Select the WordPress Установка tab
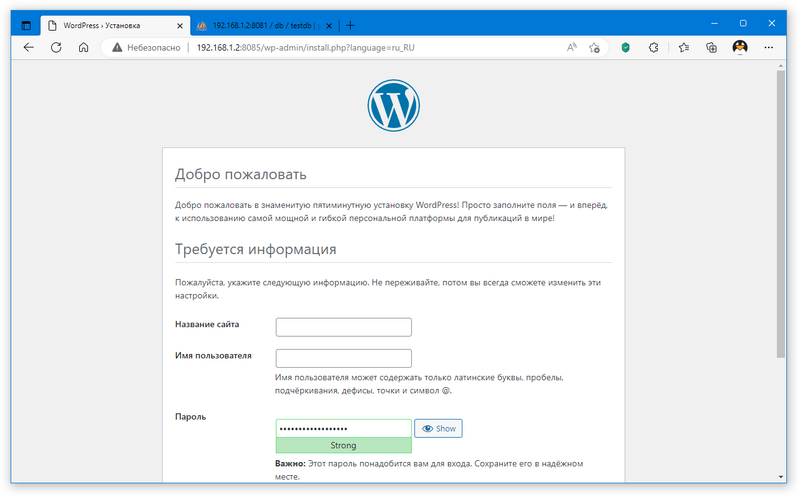 click(115, 25)
